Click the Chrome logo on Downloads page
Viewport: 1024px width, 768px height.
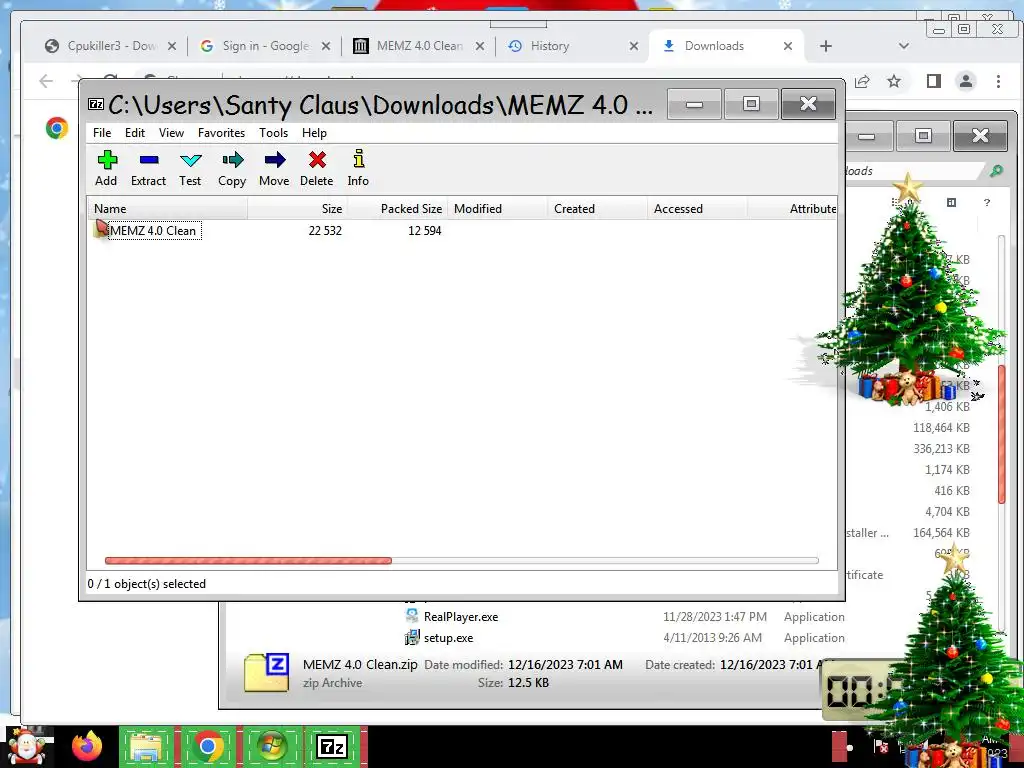pyautogui.click(x=57, y=128)
